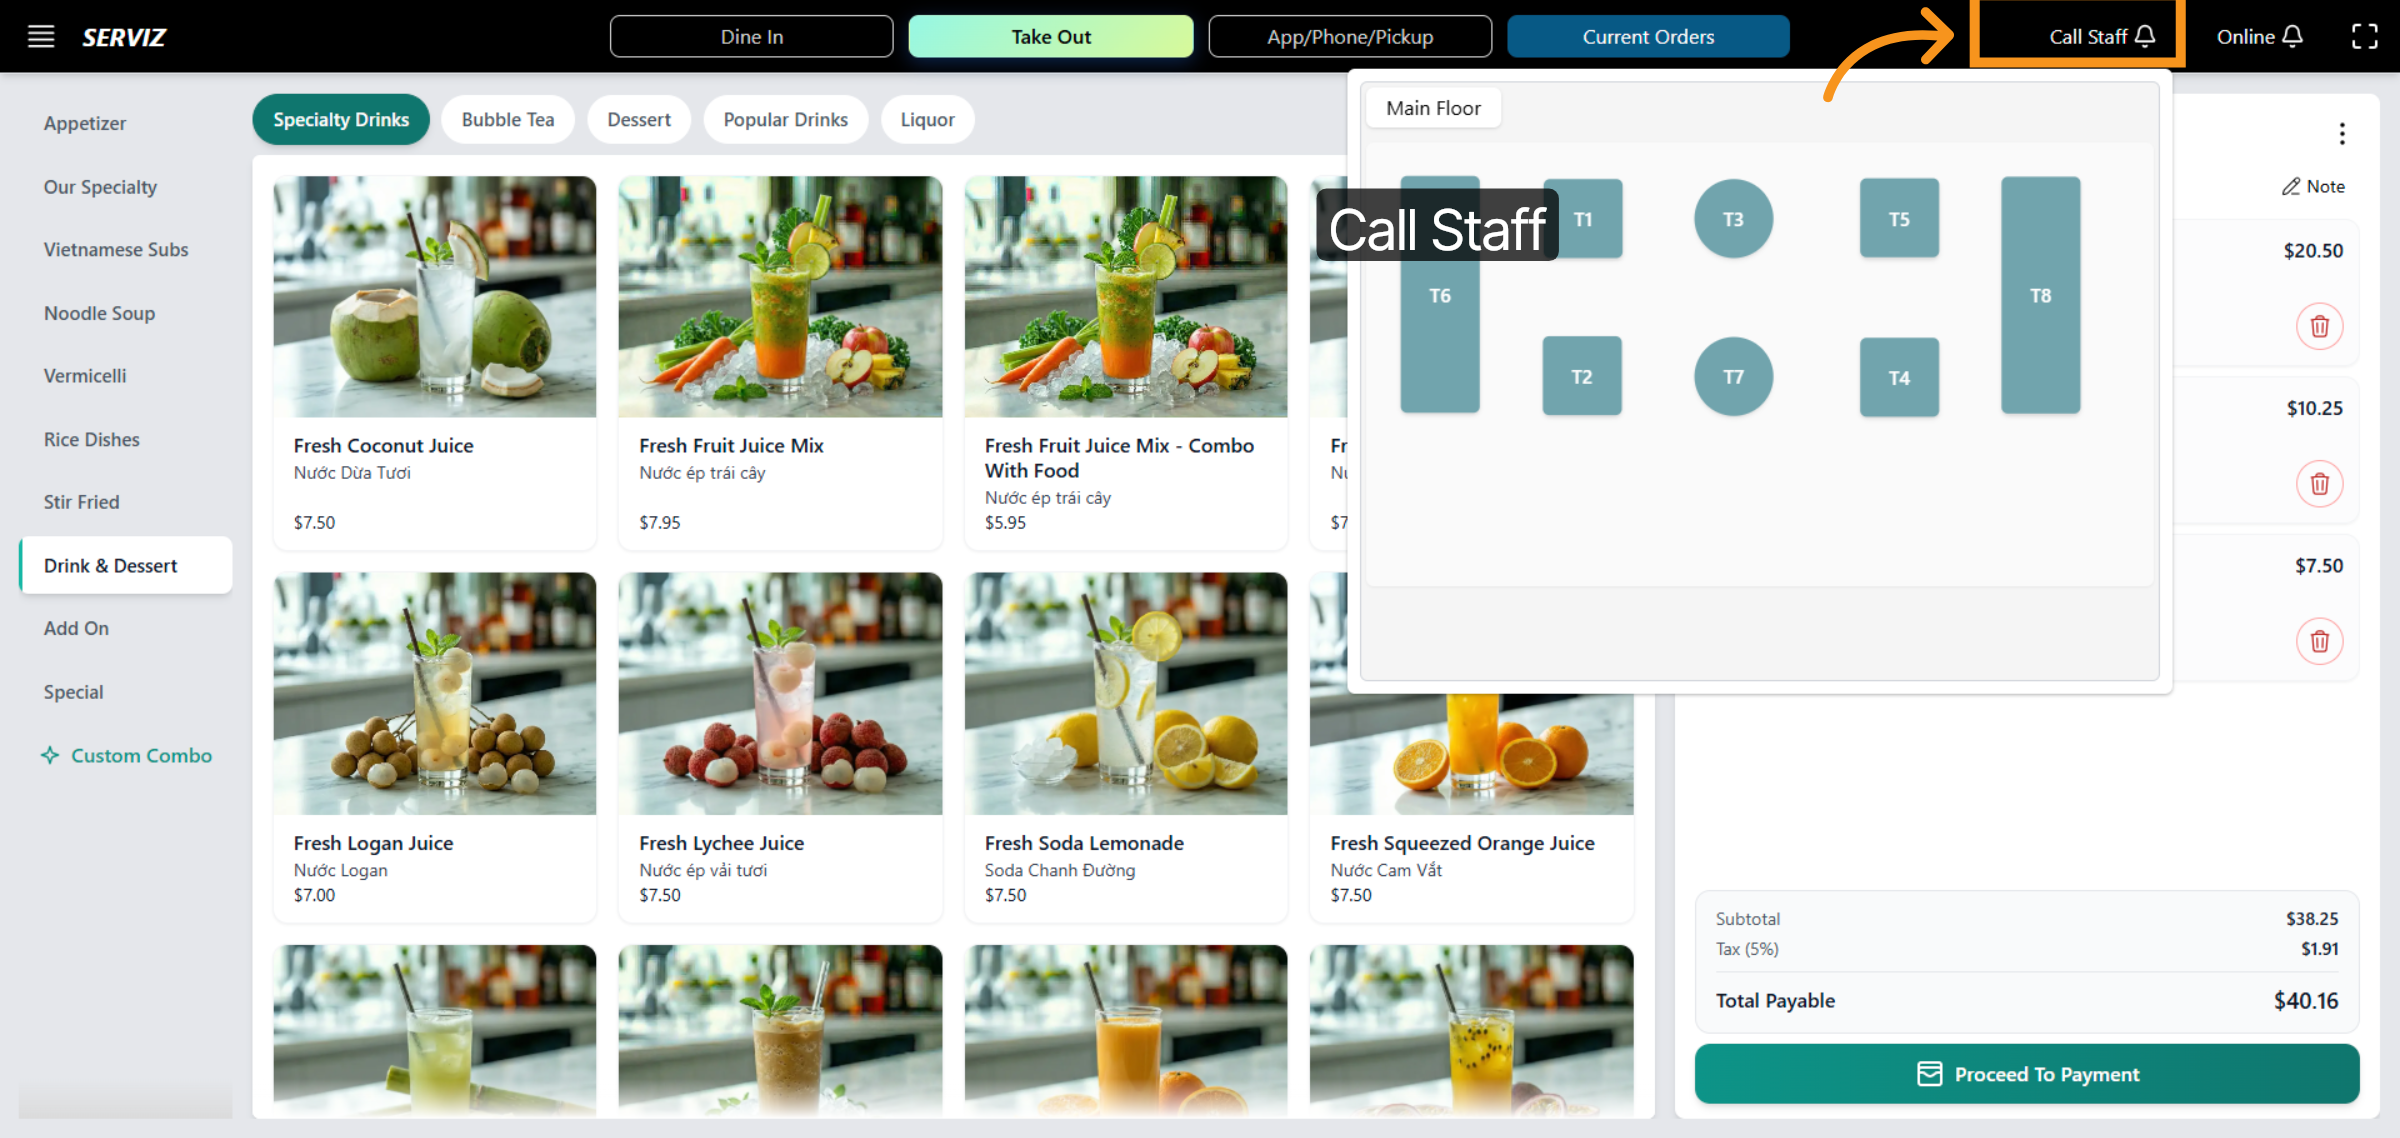The image size is (2400, 1138).
Task: Click the Online notification bell
Action: [x=2293, y=37]
